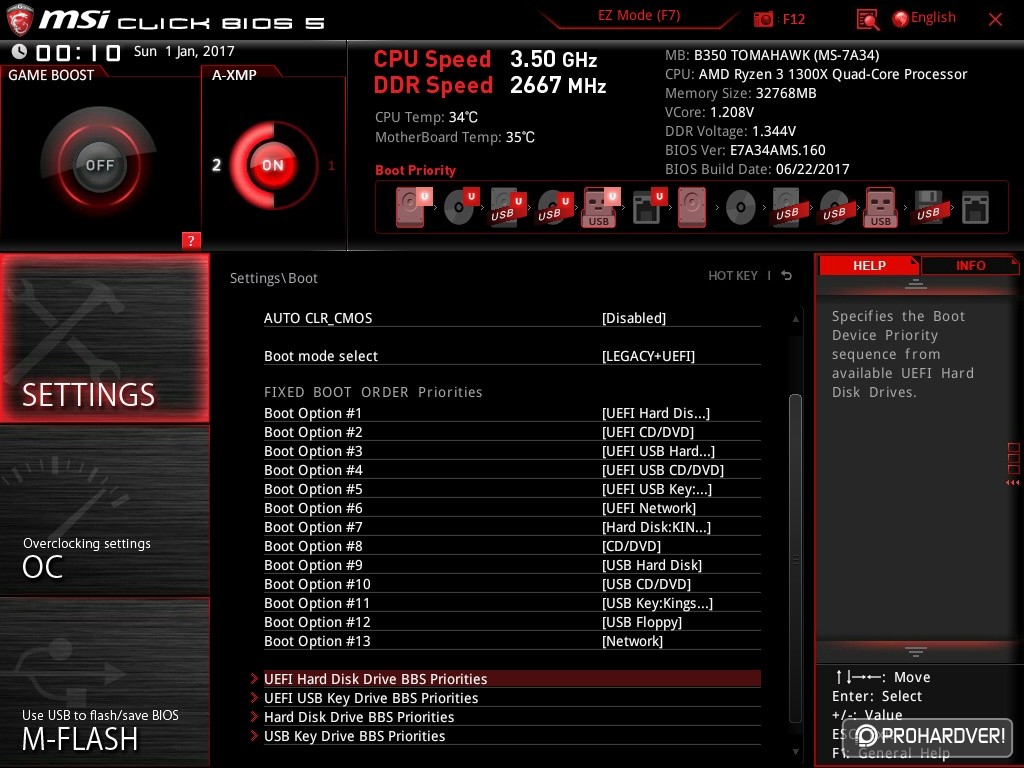Select fourth boot priority icon, UEFI USB CD/DVD
Viewport: 1024px width, 768px height.
(554, 207)
